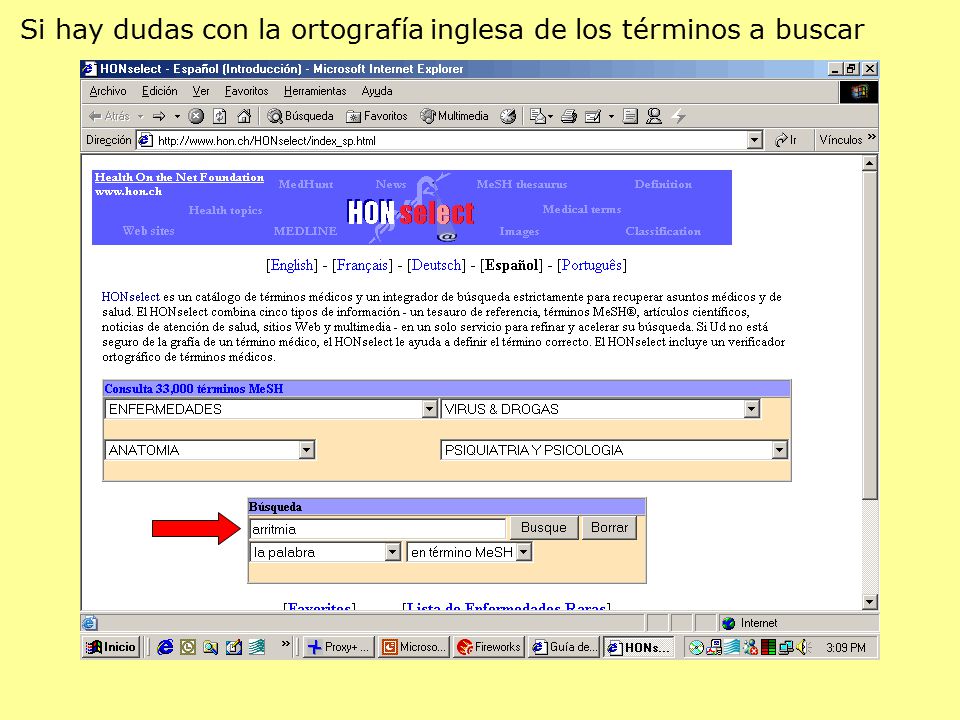Viewport: 960px width, 720px height.
Task: Open the Favoritos menu
Action: coord(246,91)
